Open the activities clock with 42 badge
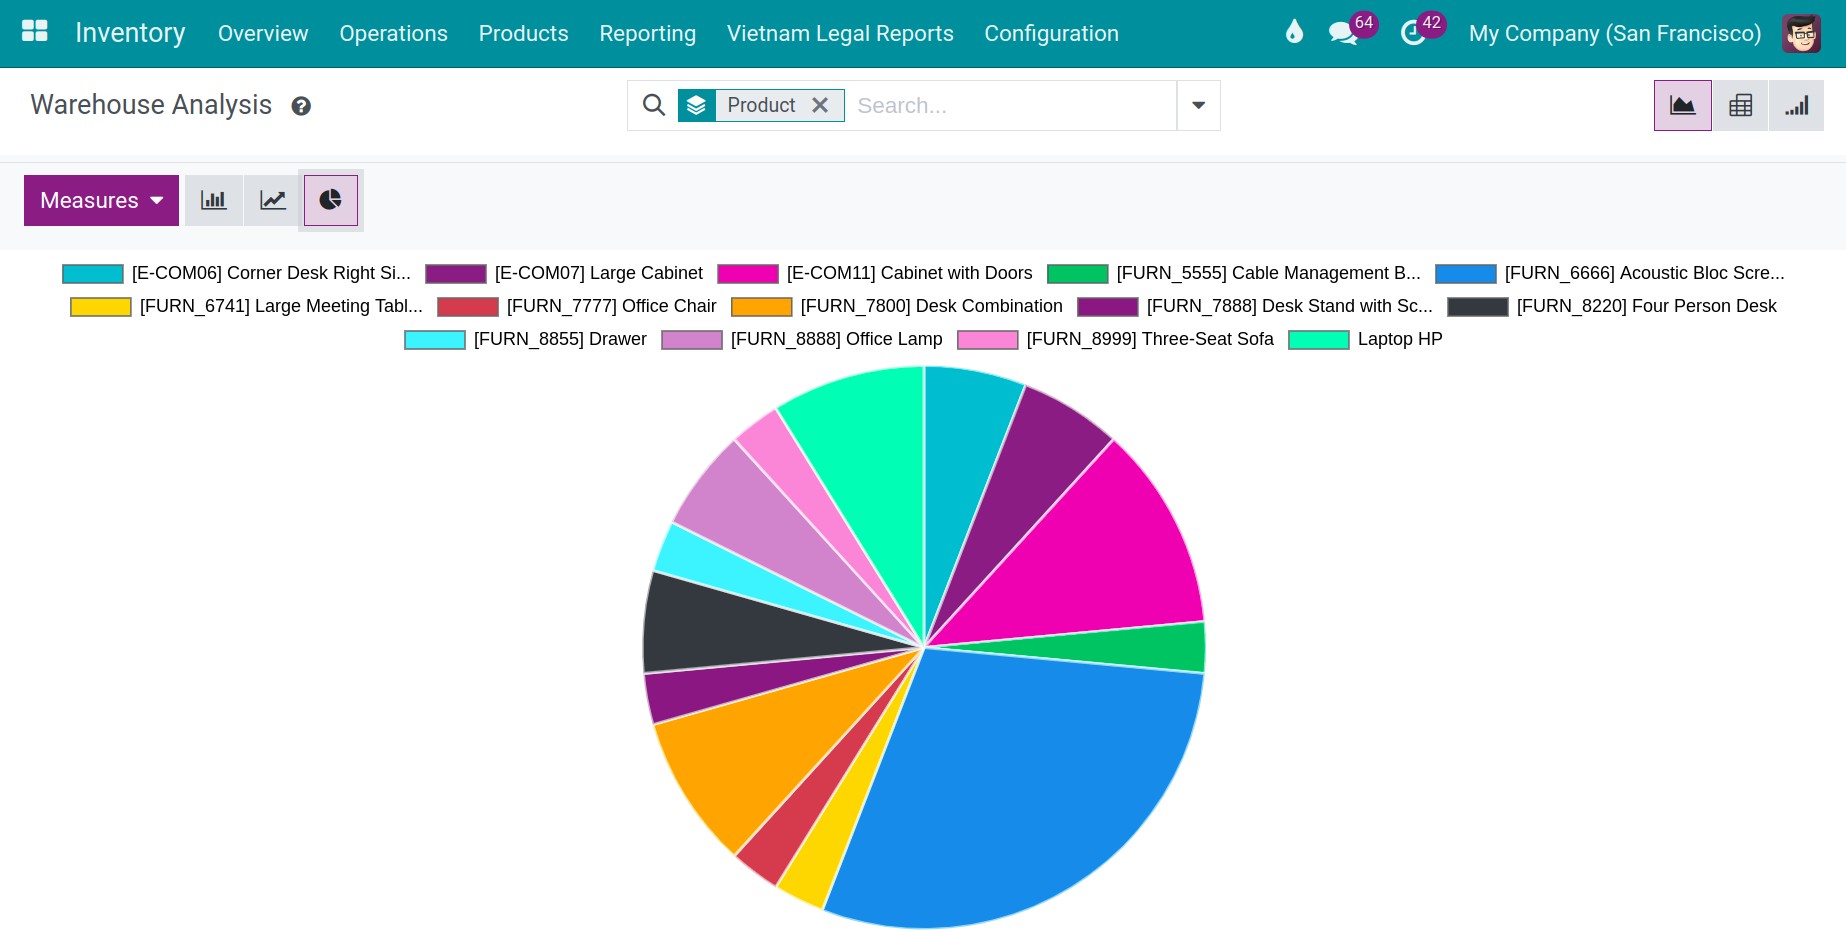Screen dimensions: 1846x930 1413,33
